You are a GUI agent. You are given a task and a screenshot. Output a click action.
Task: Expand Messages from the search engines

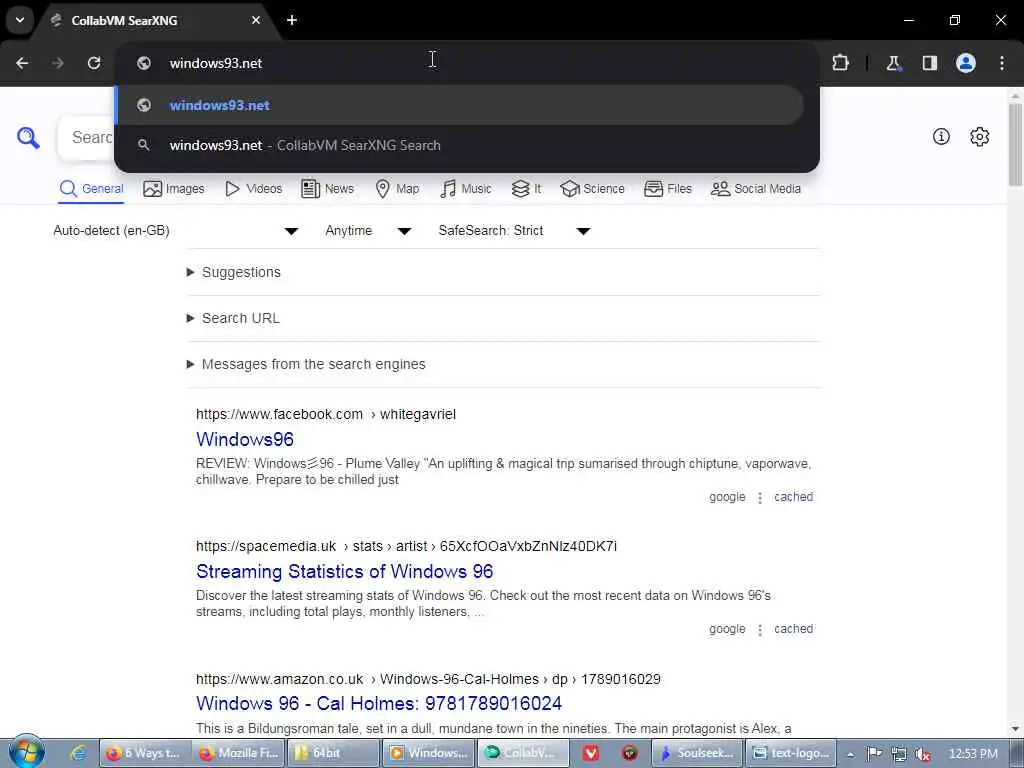coord(306,364)
